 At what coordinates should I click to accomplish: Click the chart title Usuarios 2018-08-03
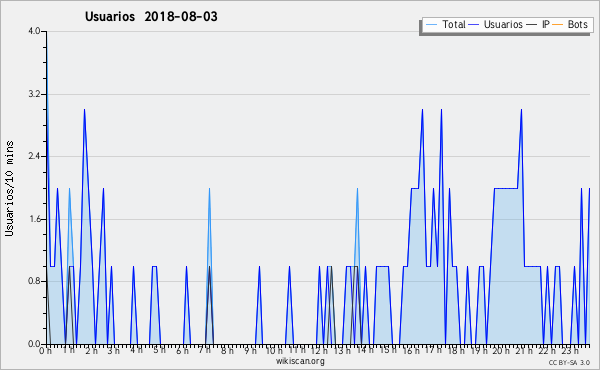point(151,16)
